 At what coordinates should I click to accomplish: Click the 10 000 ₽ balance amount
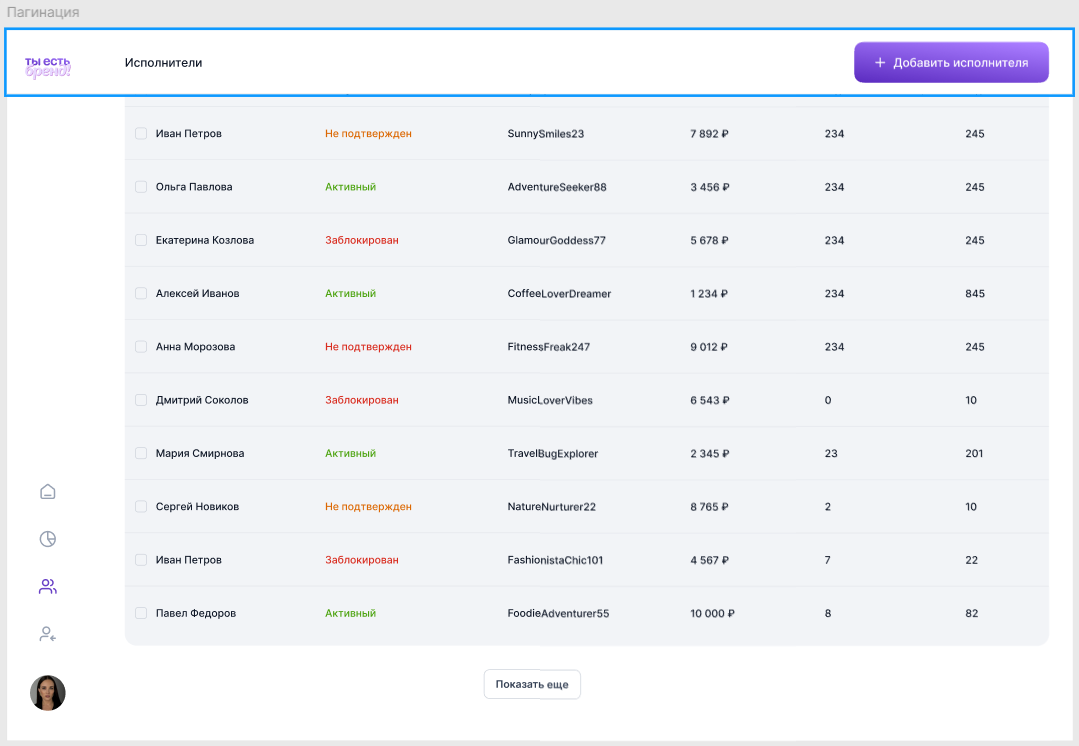point(712,613)
